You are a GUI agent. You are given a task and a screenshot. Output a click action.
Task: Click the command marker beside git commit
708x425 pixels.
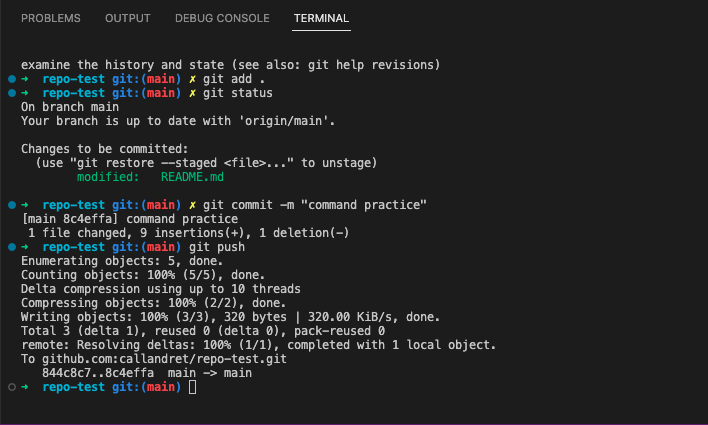click(11, 204)
